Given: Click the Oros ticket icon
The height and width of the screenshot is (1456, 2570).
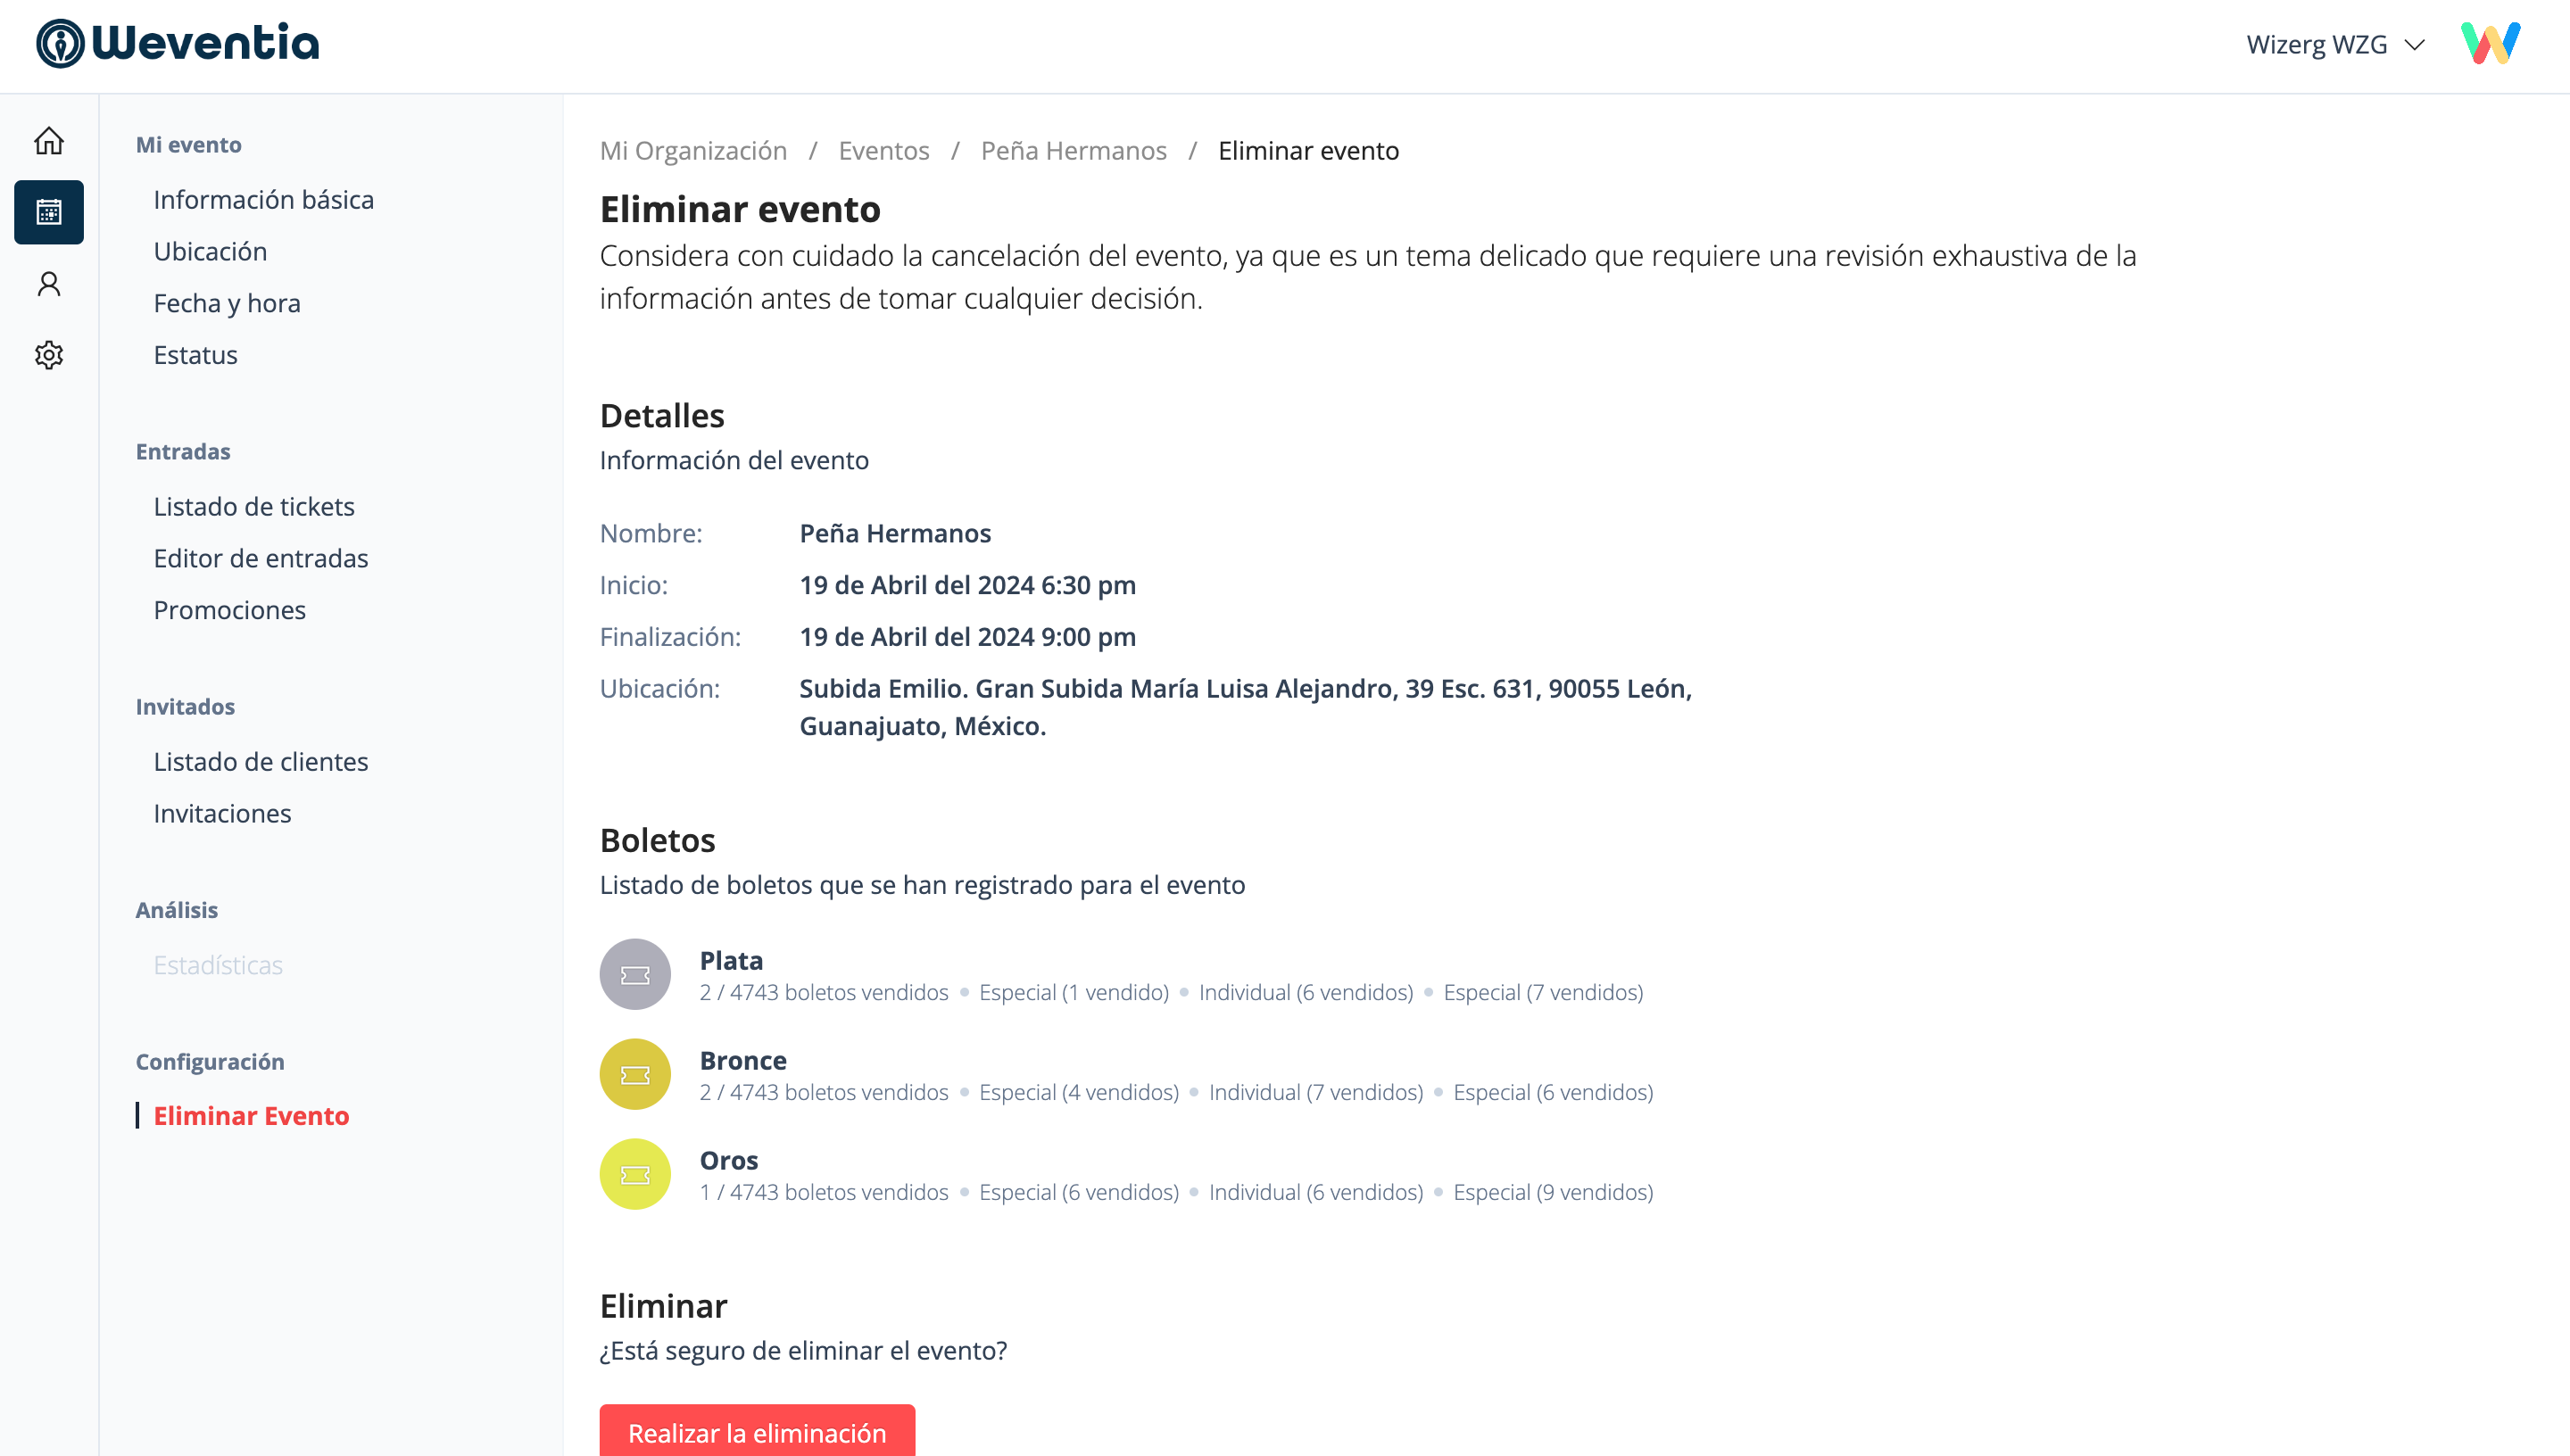Looking at the screenshot, I should pyautogui.click(x=635, y=1174).
